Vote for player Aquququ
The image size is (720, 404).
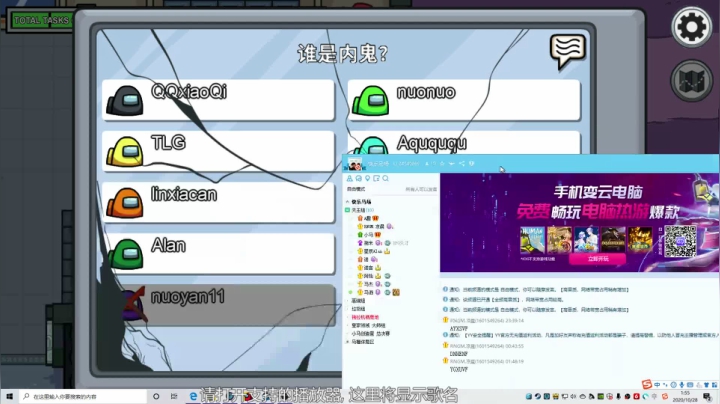point(464,143)
